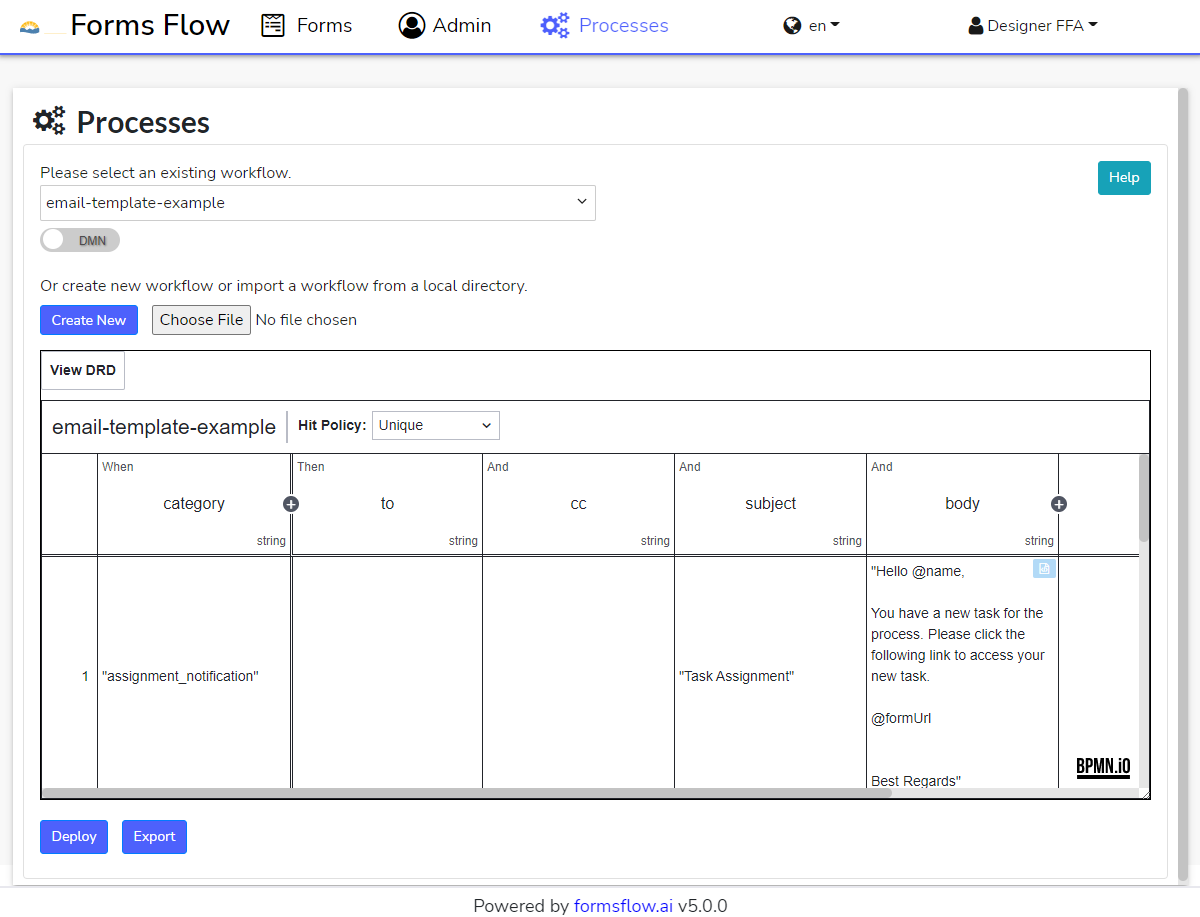Go to the Forms menu
1200x917 pixels.
point(324,26)
